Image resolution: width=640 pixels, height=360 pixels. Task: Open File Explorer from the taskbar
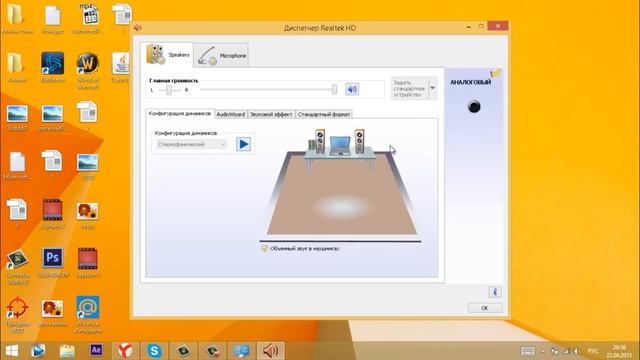[x=67, y=351]
